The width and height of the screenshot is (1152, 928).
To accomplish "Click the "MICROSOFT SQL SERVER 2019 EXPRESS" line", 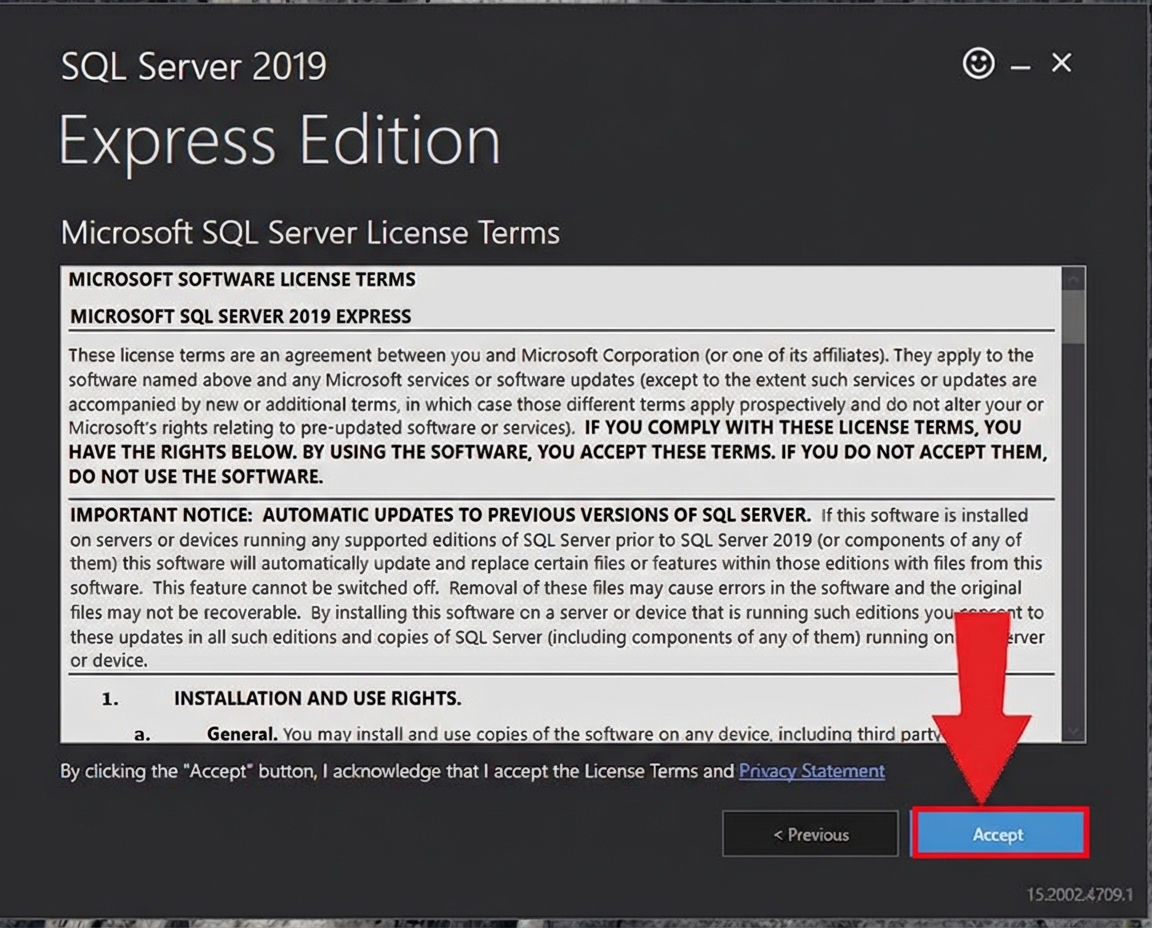I will point(240,317).
